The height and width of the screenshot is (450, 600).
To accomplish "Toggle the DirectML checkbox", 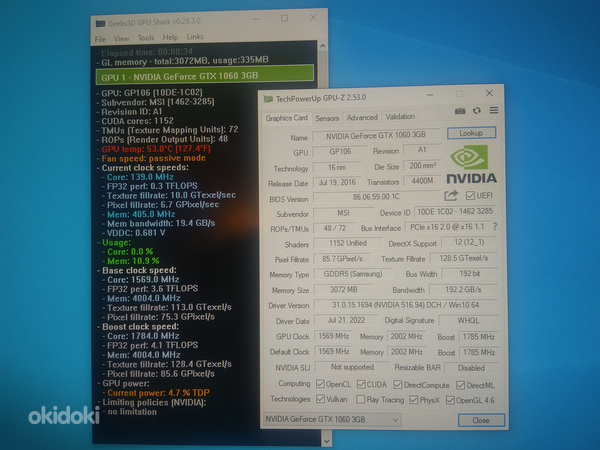I will [x=460, y=385].
